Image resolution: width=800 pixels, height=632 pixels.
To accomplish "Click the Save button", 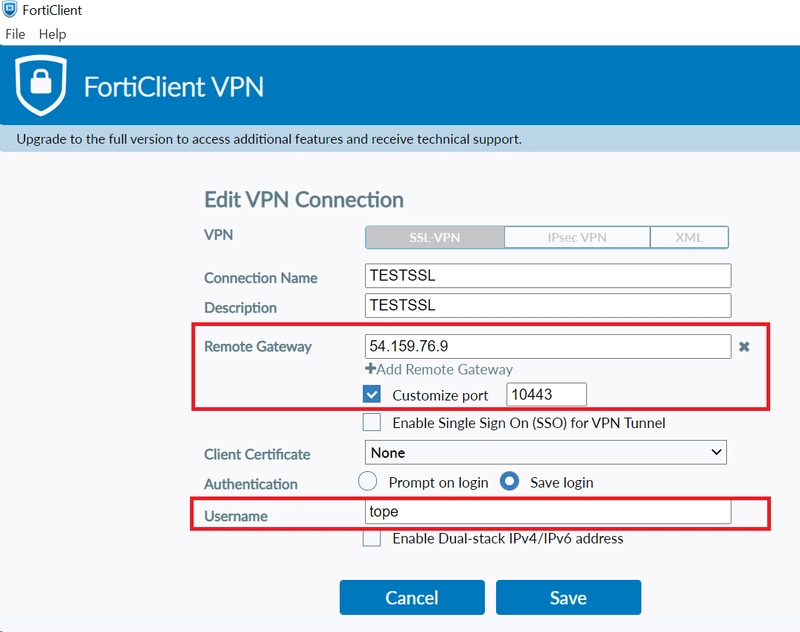I will (568, 597).
